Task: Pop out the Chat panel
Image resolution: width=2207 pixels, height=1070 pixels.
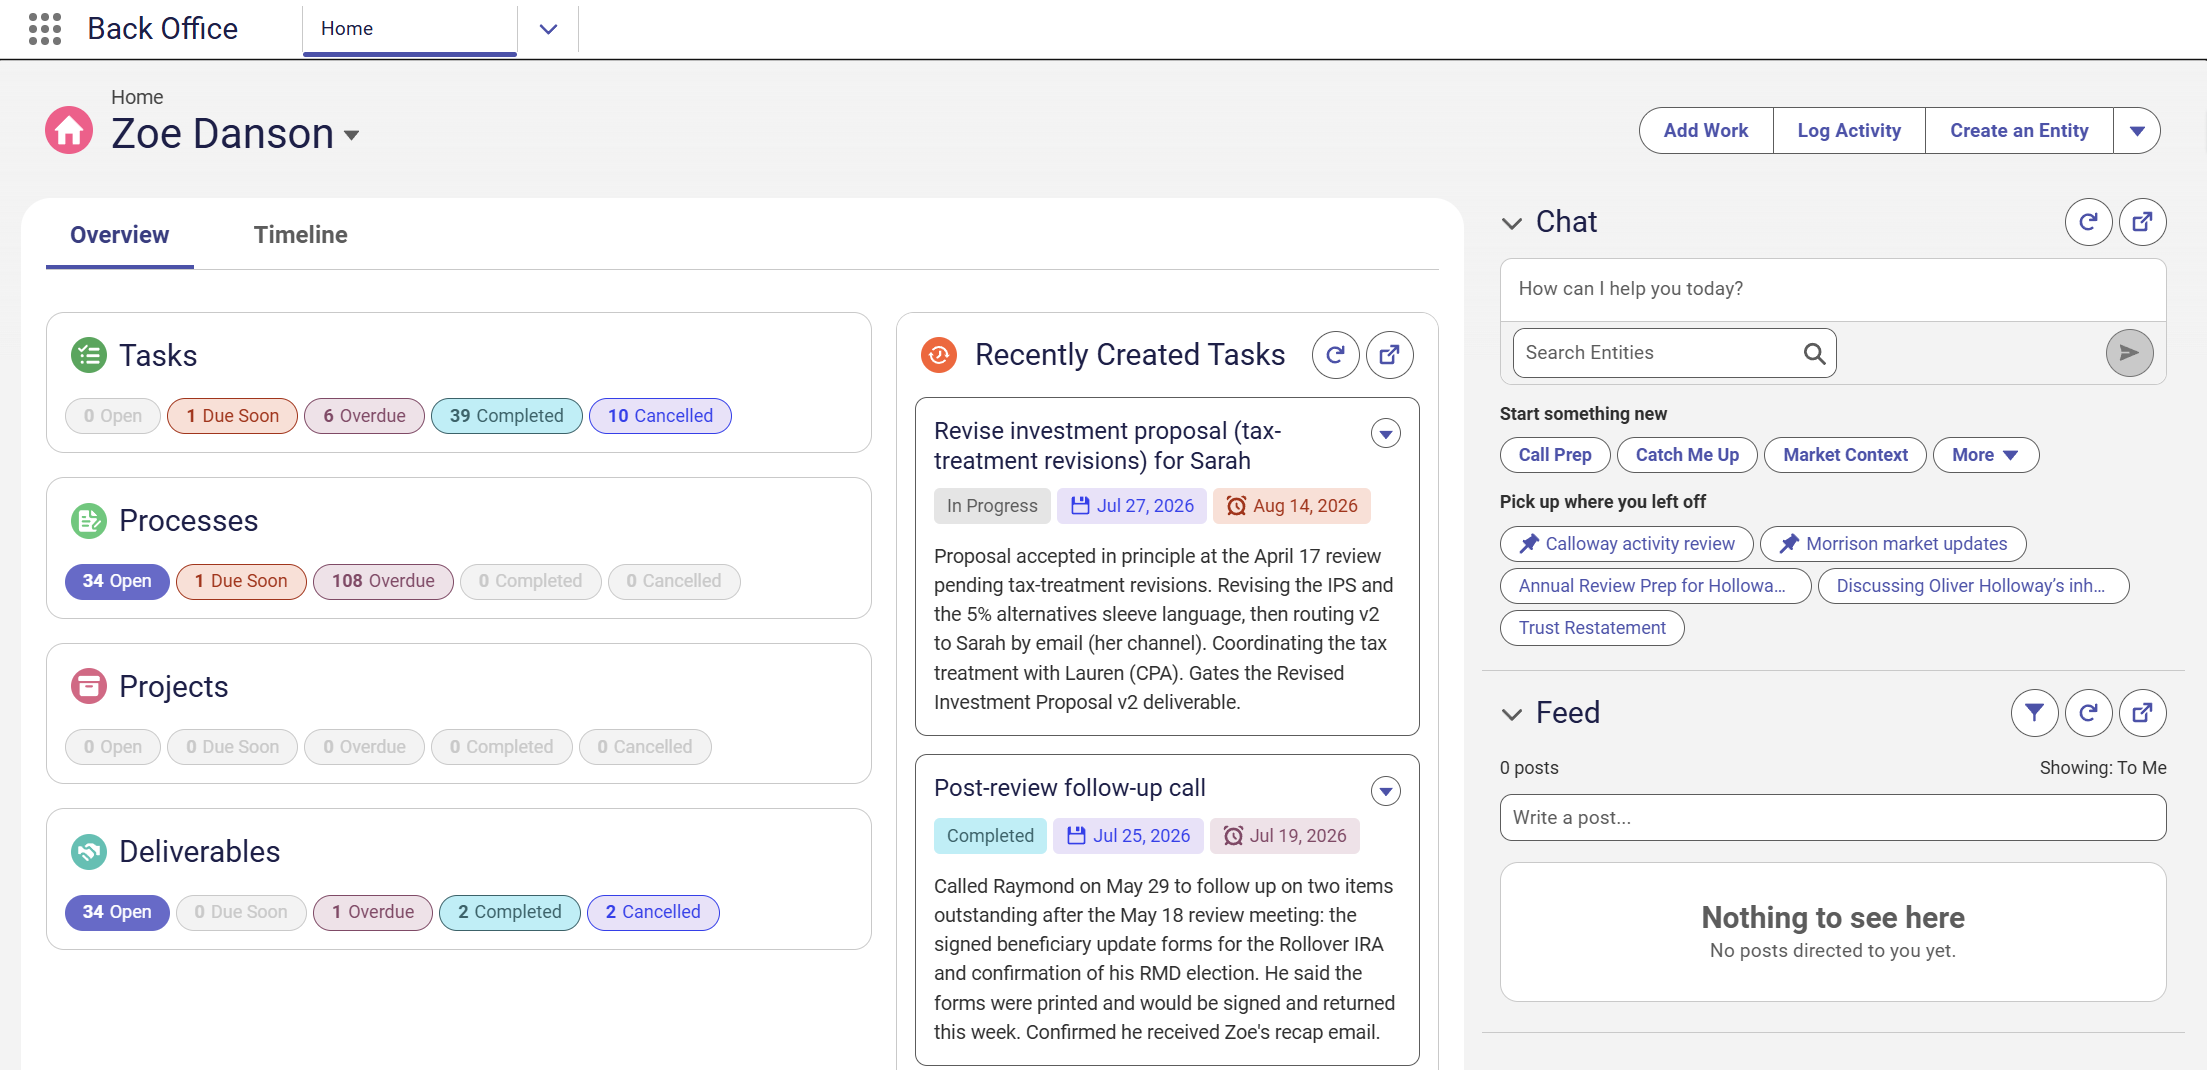Action: (x=2142, y=222)
